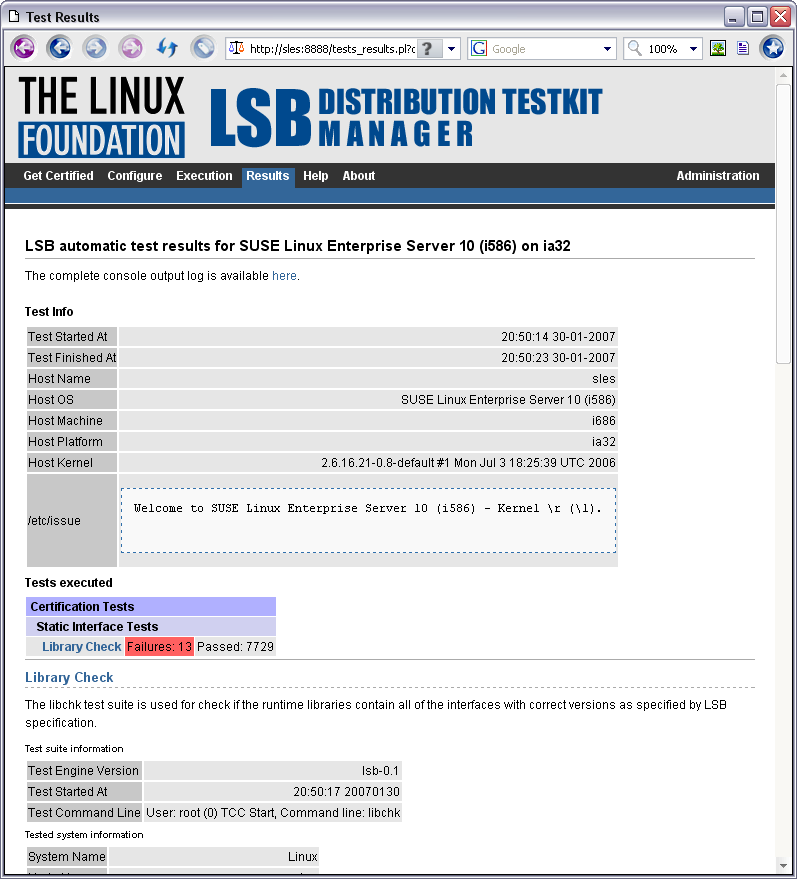797x879 pixels.
Task: Click the 'Host Name' label cell
Action: [x=72, y=379]
